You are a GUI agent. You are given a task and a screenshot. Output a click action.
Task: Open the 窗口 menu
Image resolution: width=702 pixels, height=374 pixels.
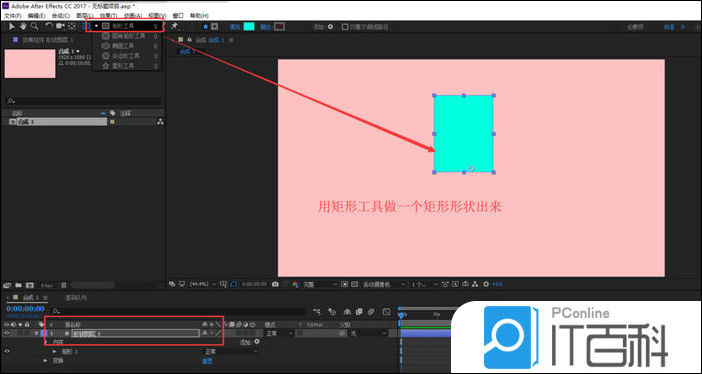click(178, 16)
